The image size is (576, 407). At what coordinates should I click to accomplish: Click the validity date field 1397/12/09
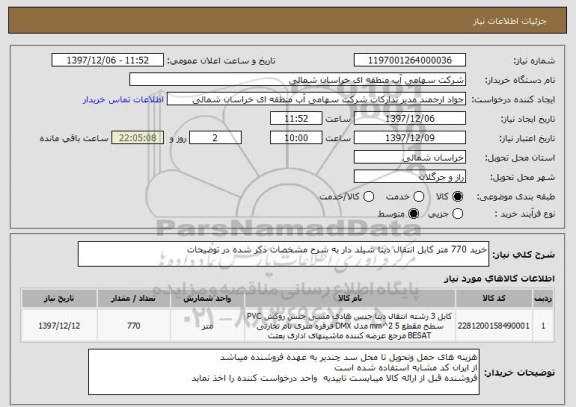pos(410,138)
